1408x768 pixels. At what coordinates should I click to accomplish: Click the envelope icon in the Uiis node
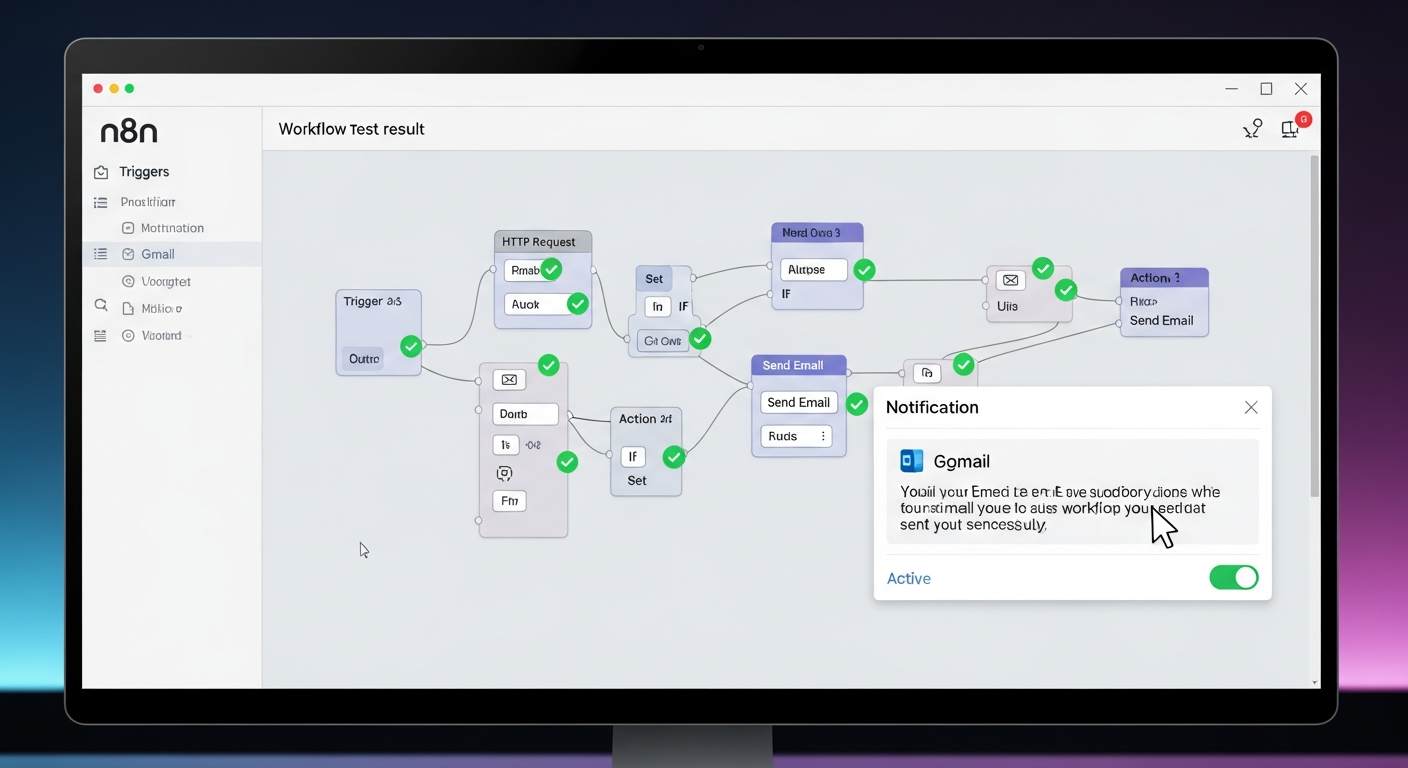coord(1010,280)
